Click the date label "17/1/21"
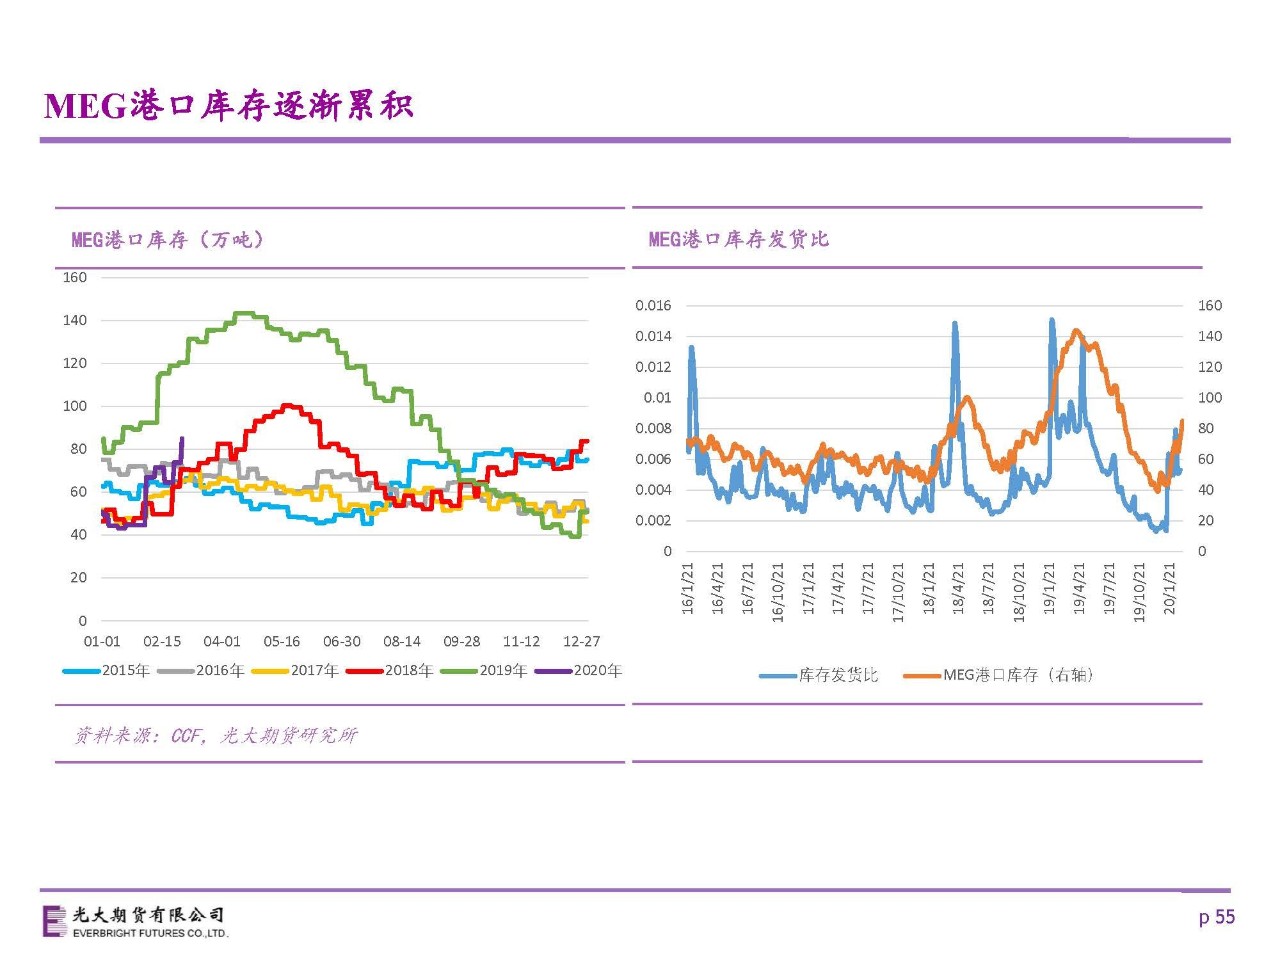Image resolution: width=1280 pixels, height=960 pixels. pos(808,588)
